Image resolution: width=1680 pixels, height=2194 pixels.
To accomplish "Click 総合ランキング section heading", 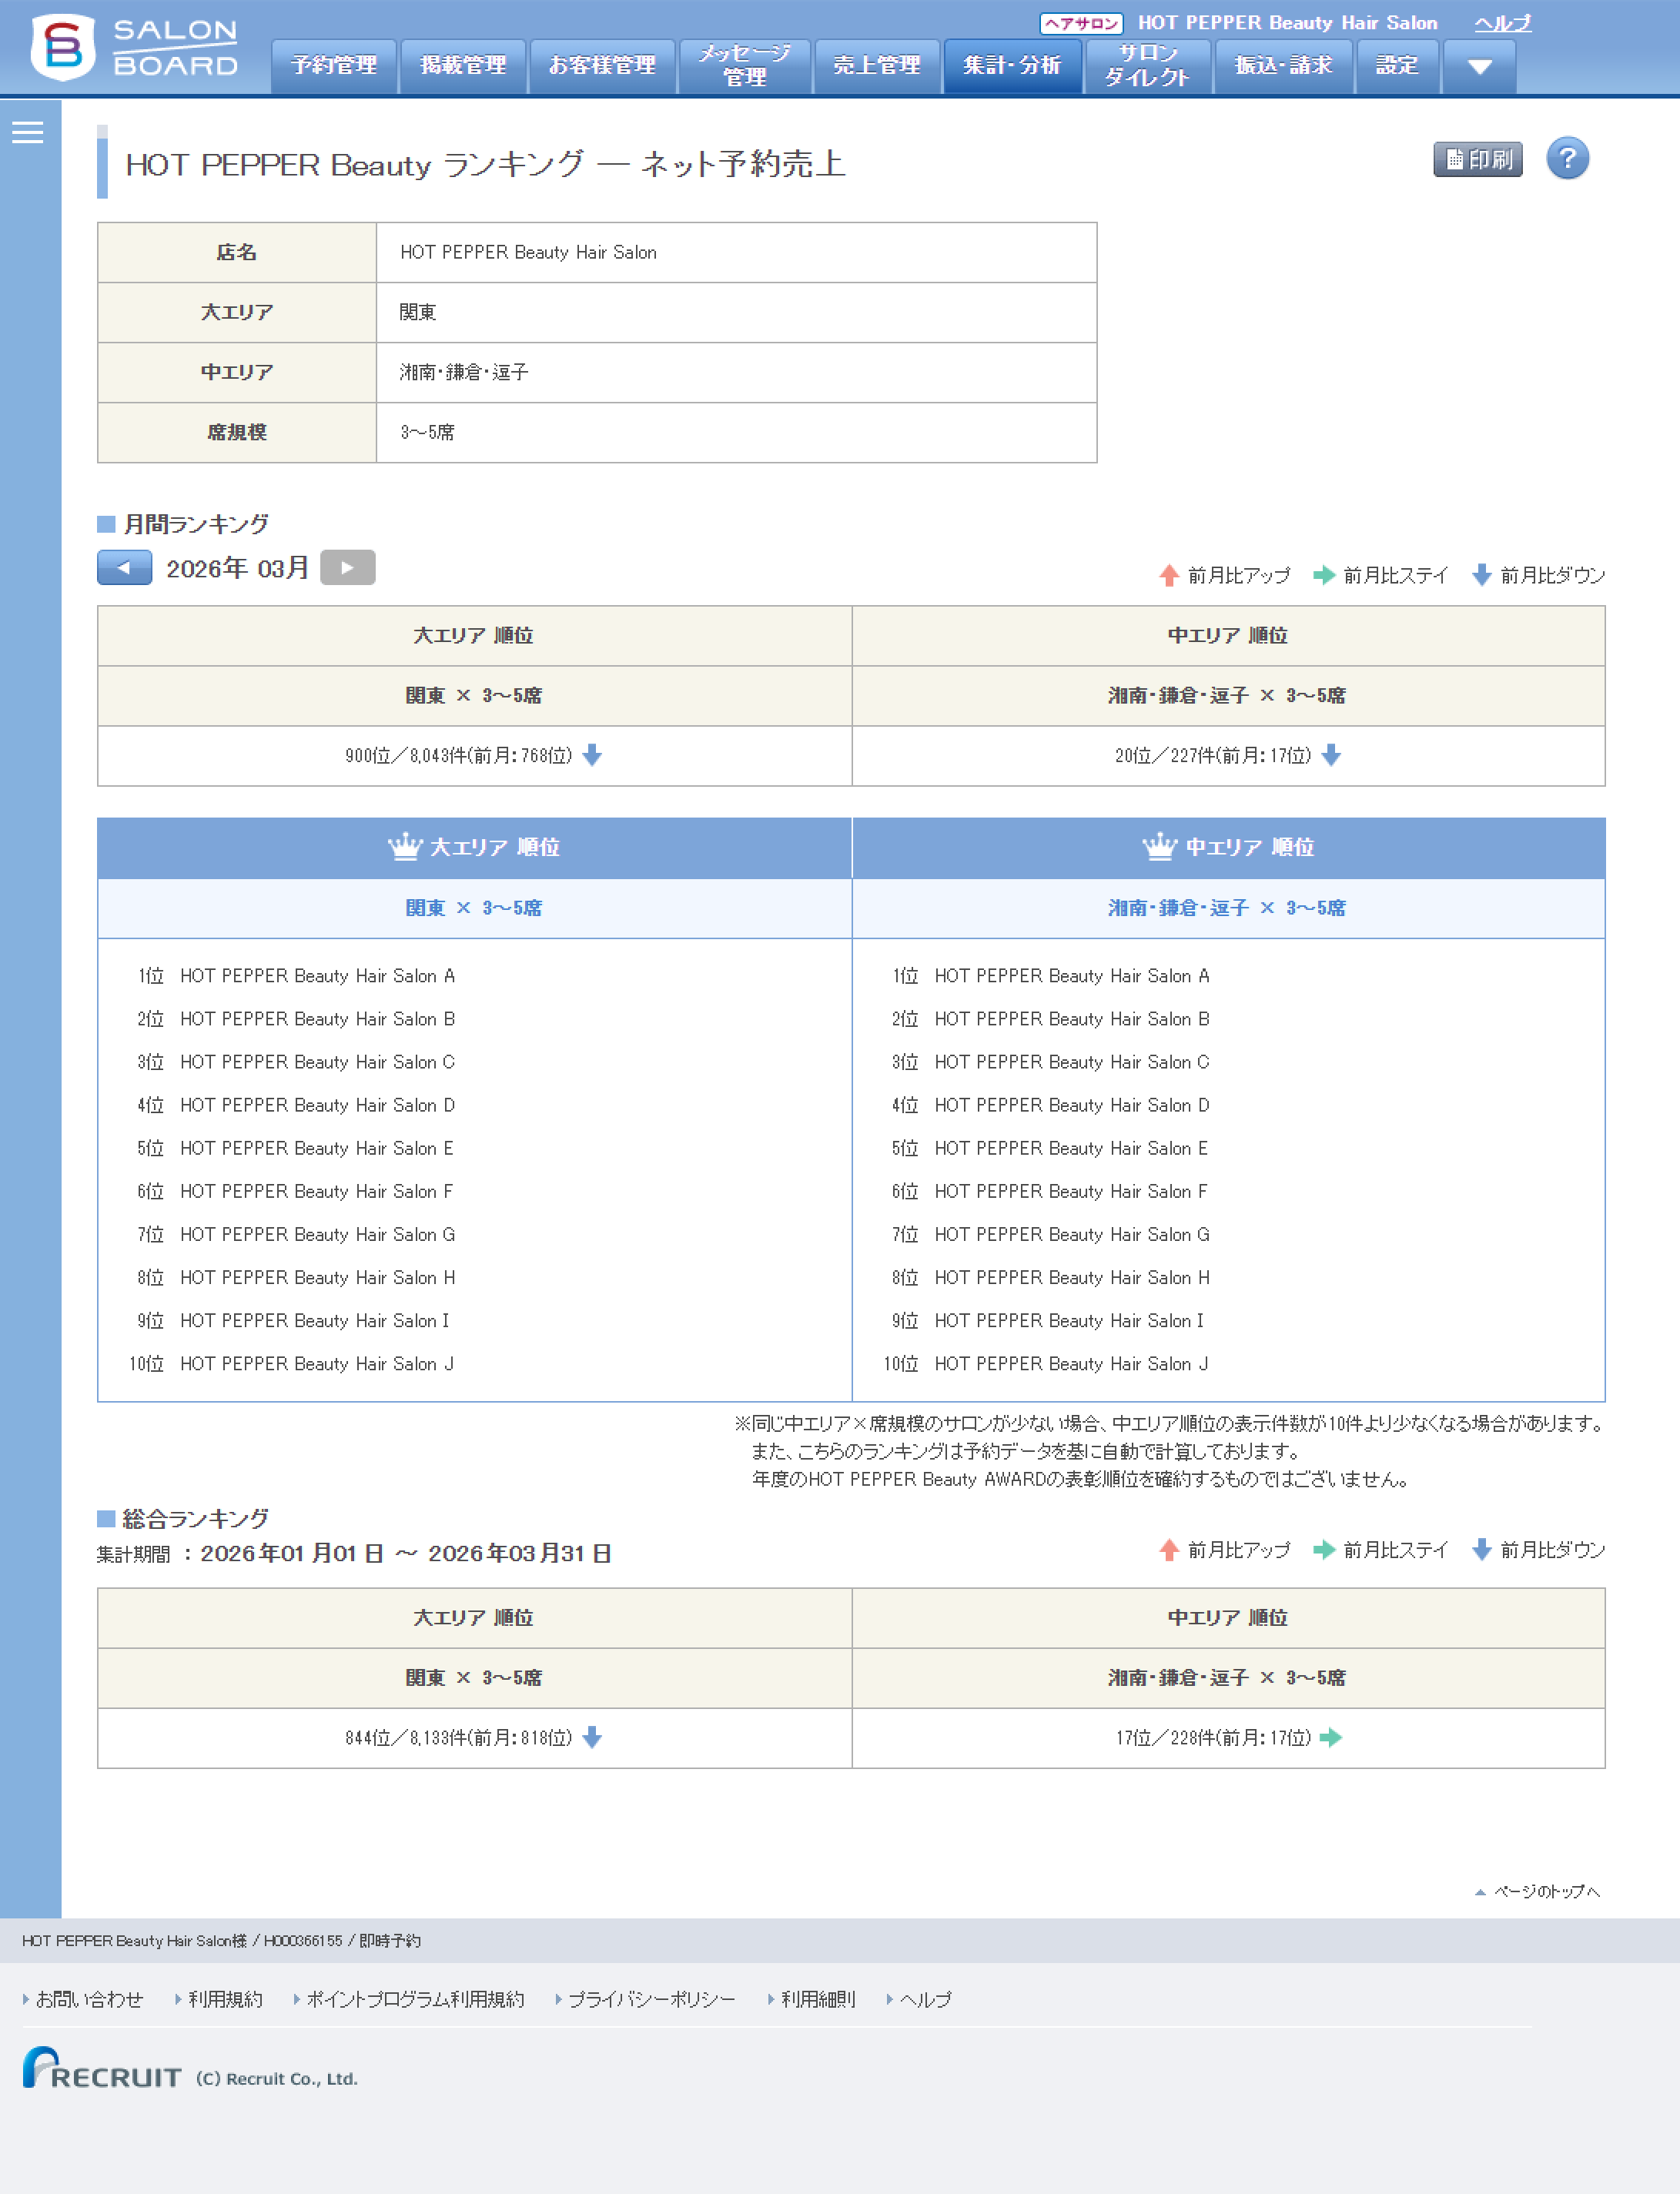I will [x=195, y=1519].
